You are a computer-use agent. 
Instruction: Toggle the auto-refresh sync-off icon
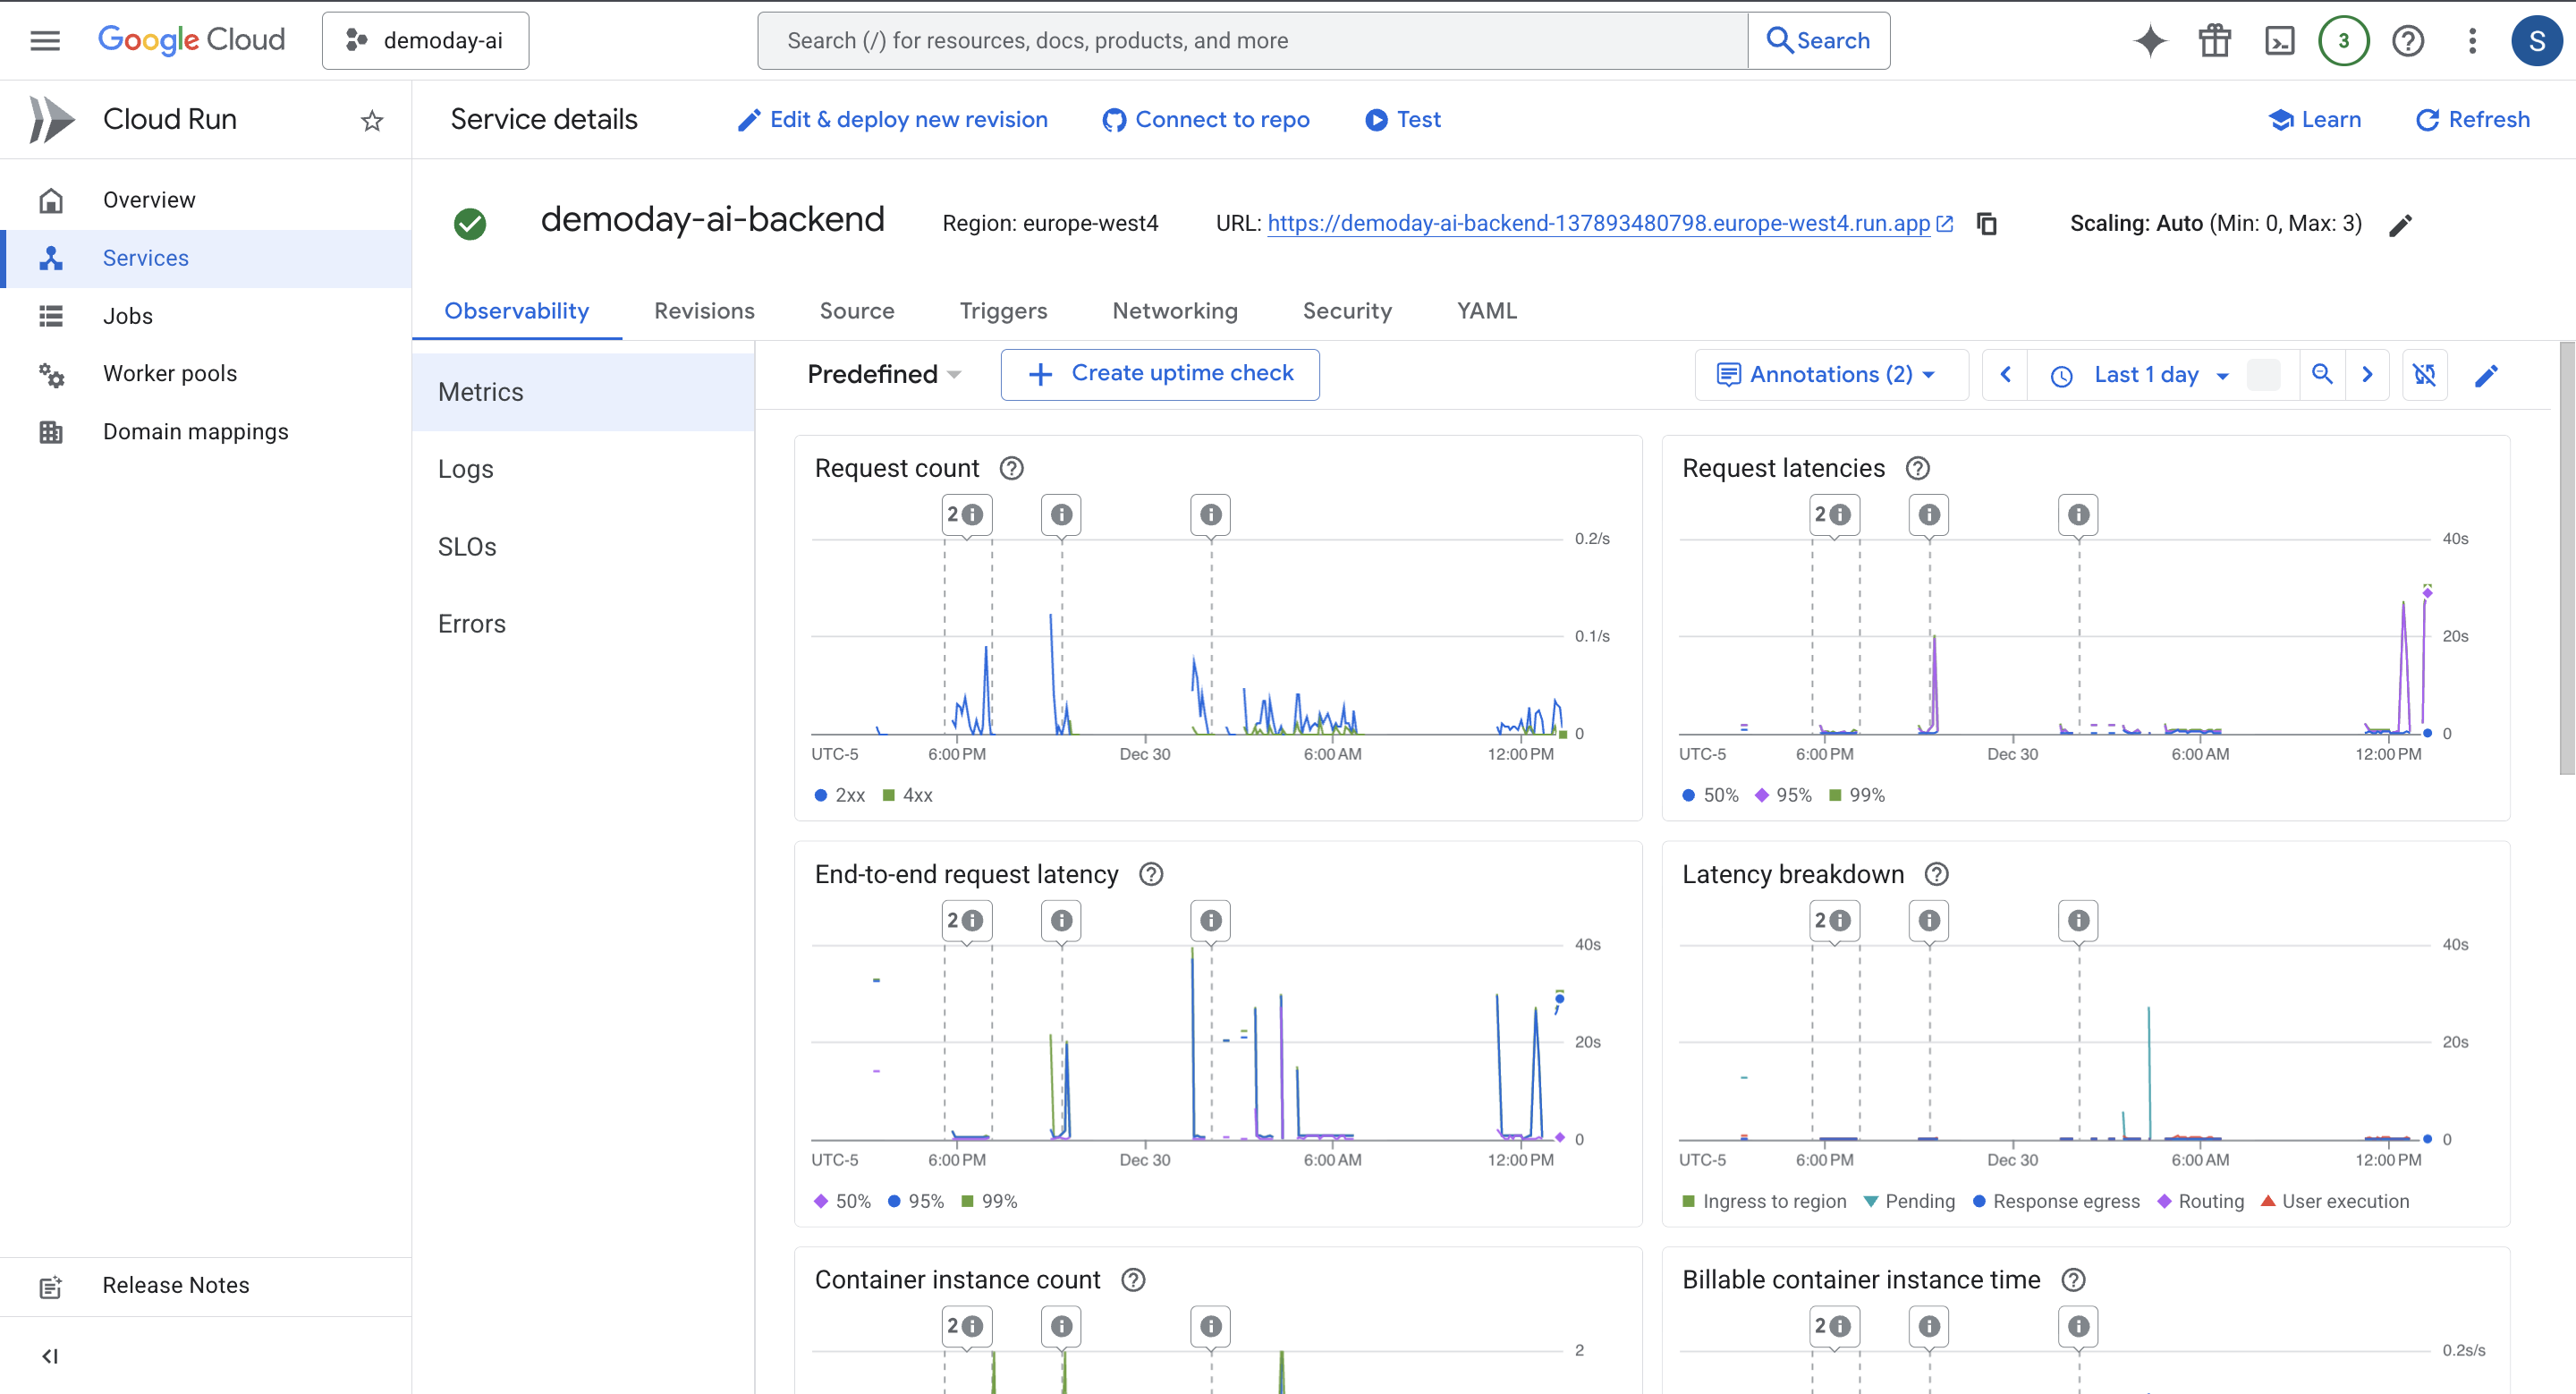(x=2424, y=375)
